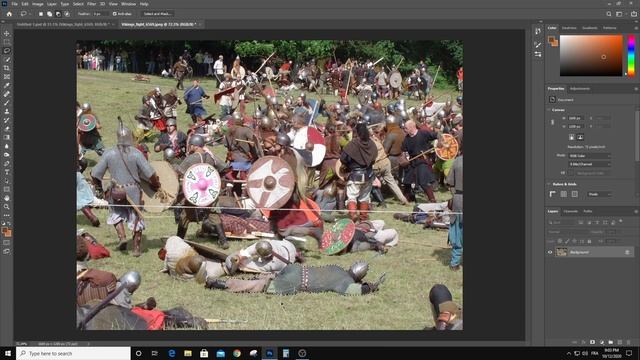640x360 pixels.
Task: Select the Zoom tool
Action: (x=7, y=207)
